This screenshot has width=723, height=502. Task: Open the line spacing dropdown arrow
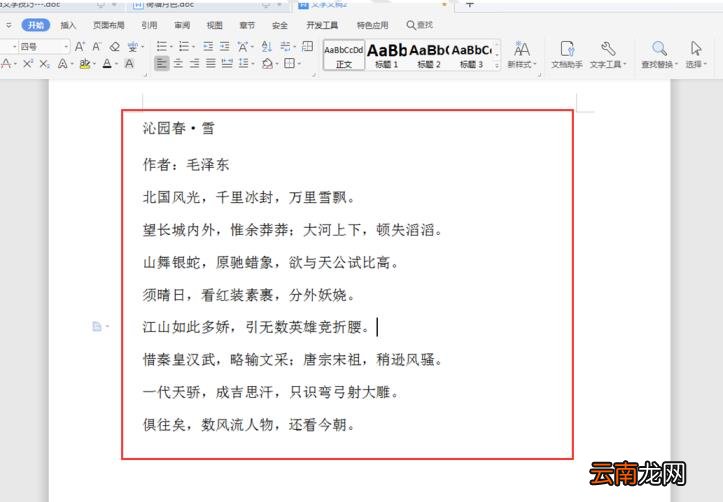[253, 64]
